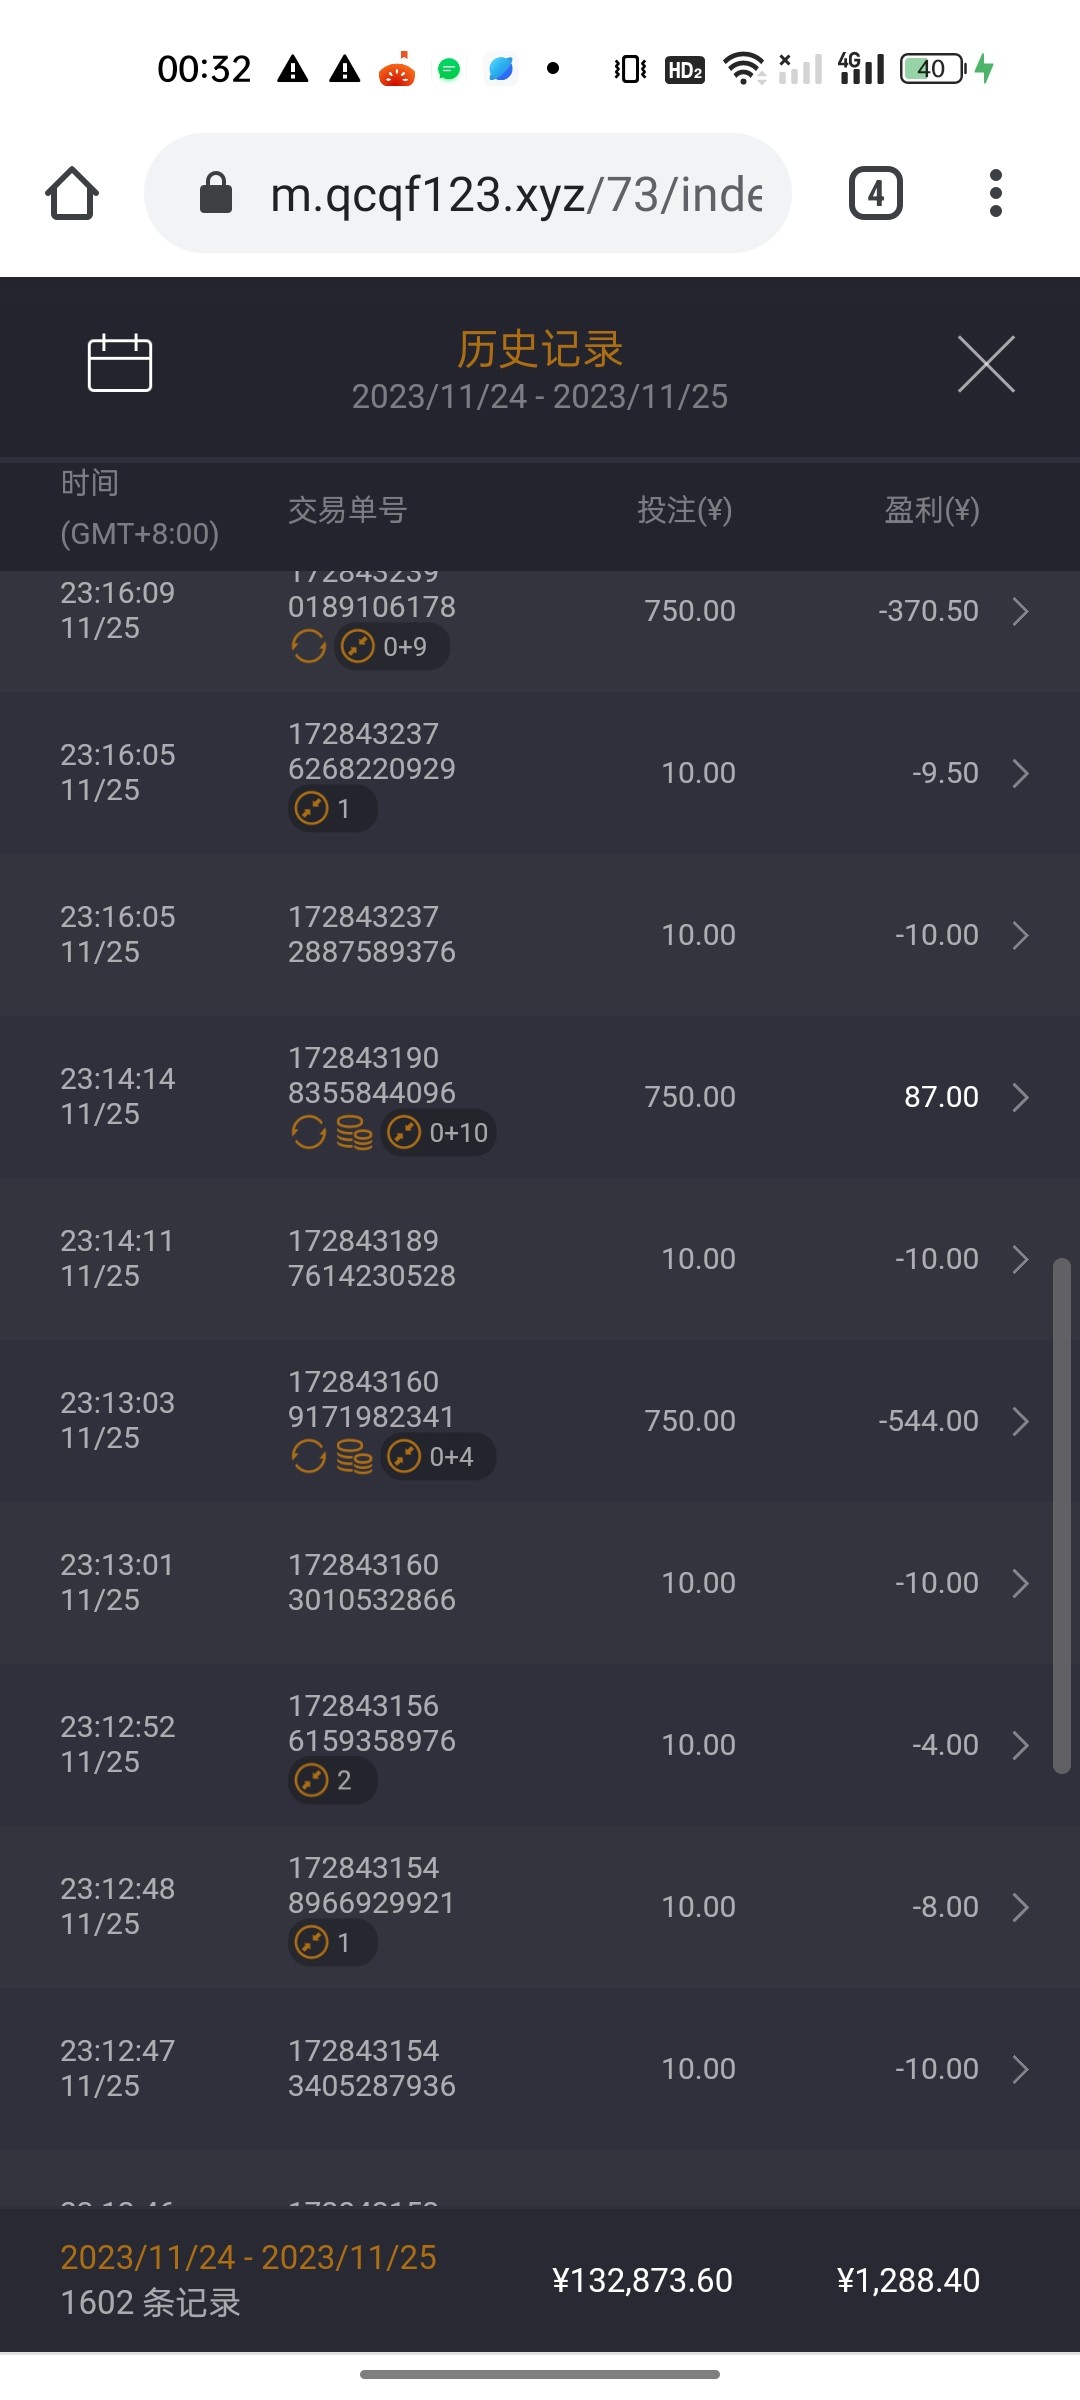Screen dimensions: 1080x2400
Task: Tap the 0+9 badge on the -370.50 row
Action: [x=392, y=647]
